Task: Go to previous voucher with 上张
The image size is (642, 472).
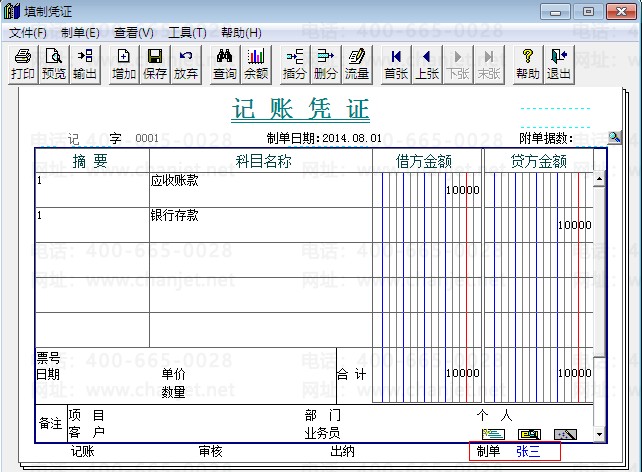Action: 427,64
